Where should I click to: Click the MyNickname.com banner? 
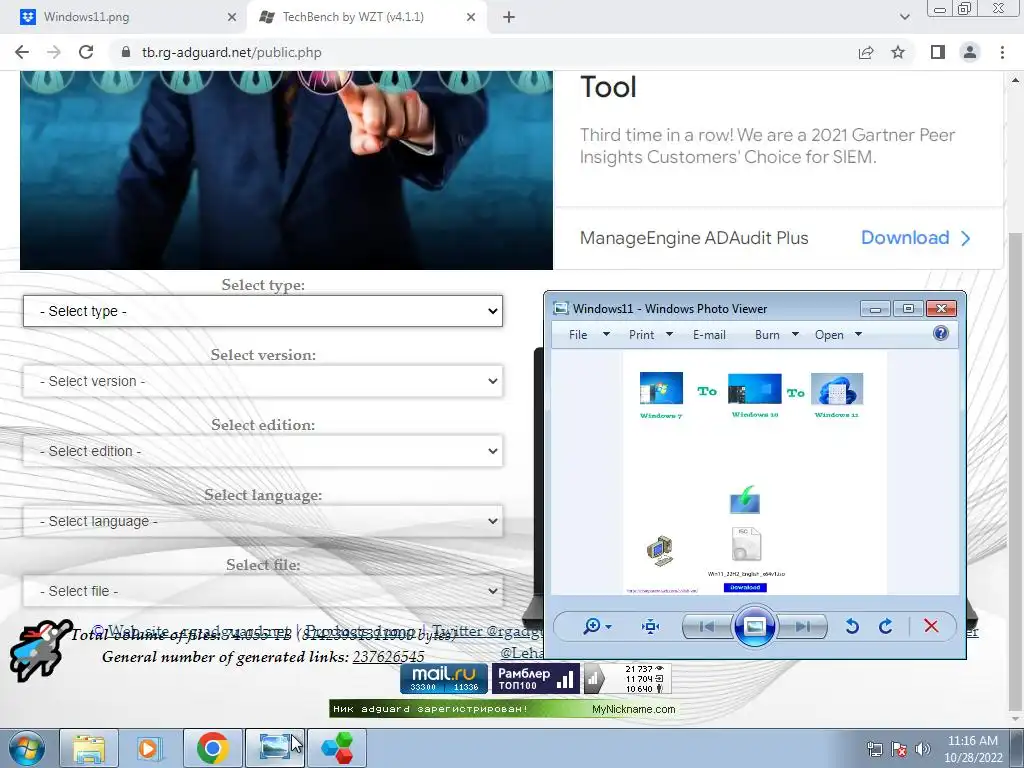(503, 709)
